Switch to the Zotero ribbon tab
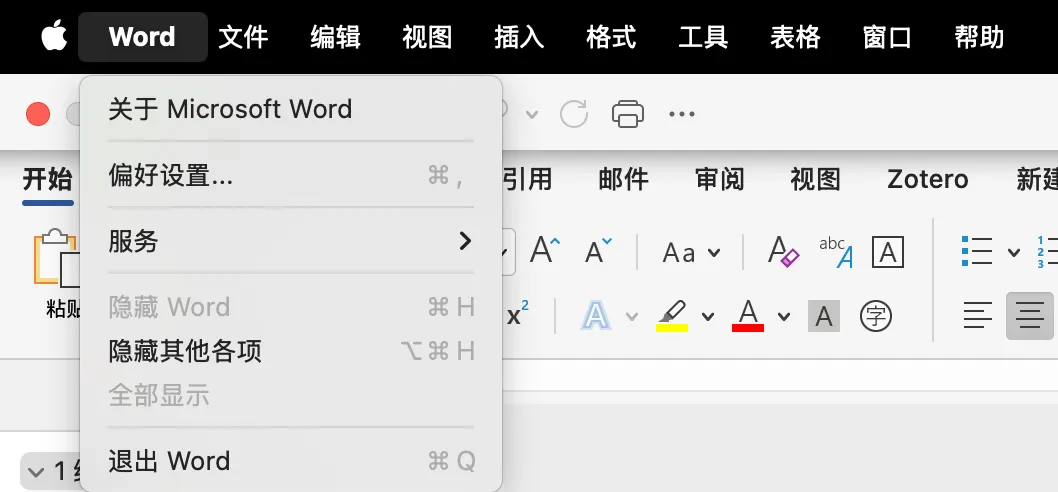The height and width of the screenshot is (492, 1058). pyautogui.click(x=928, y=180)
